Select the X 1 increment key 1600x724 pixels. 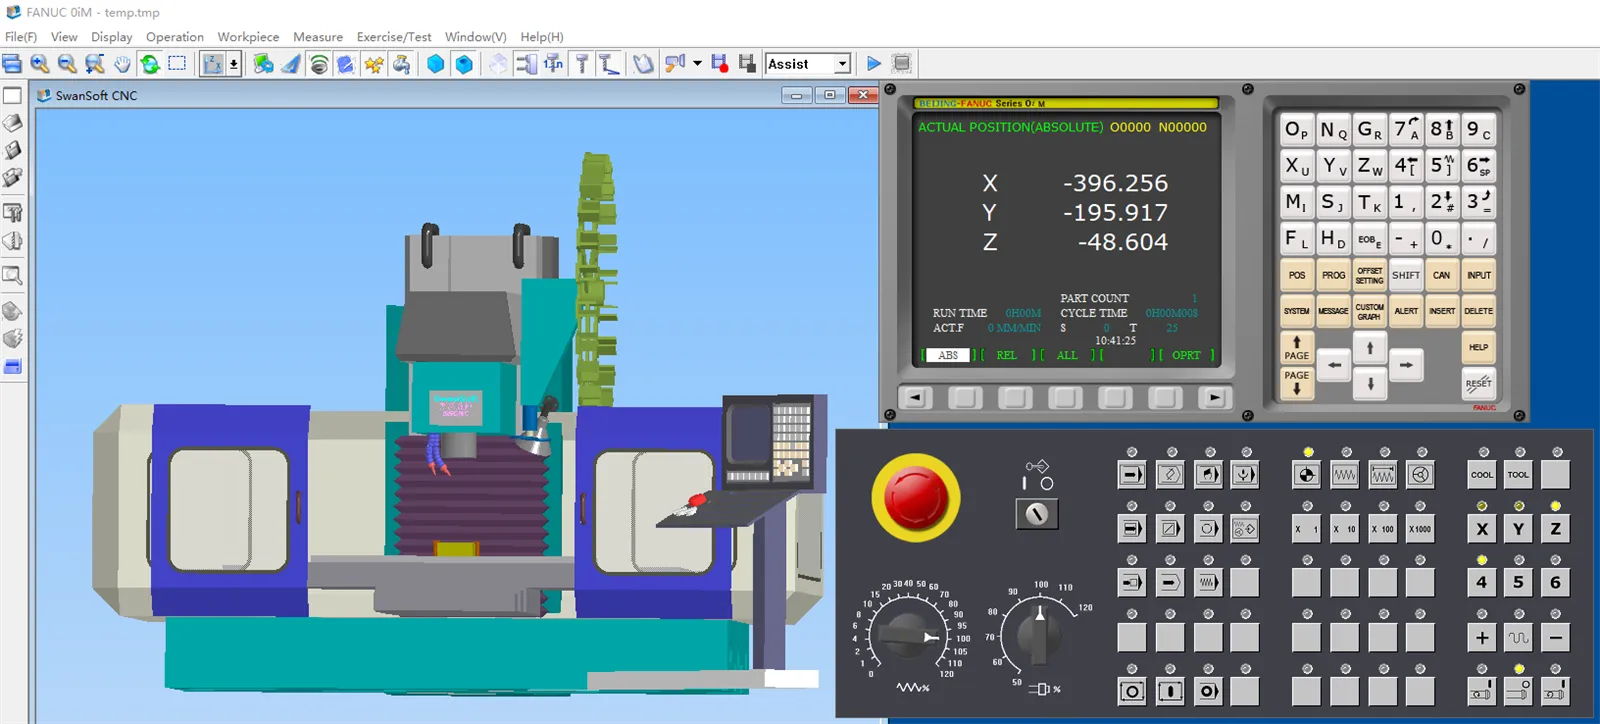pyautogui.click(x=1307, y=529)
